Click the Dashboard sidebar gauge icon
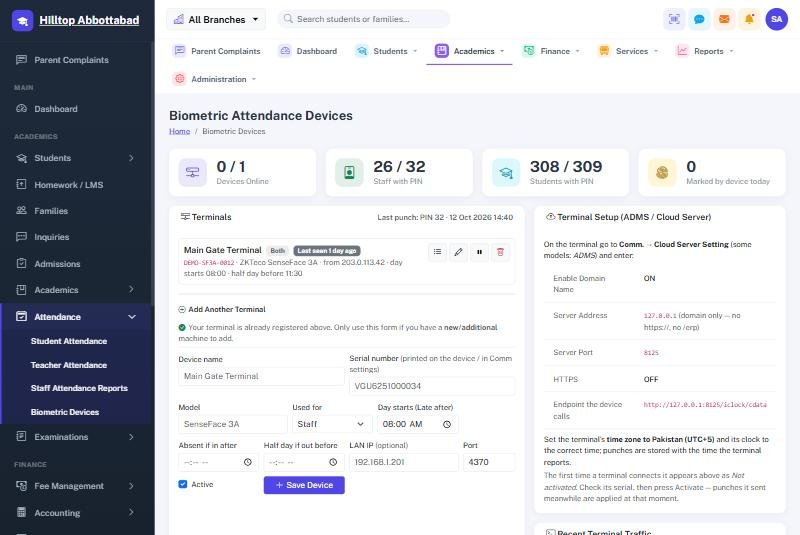The image size is (800, 535). (21, 109)
